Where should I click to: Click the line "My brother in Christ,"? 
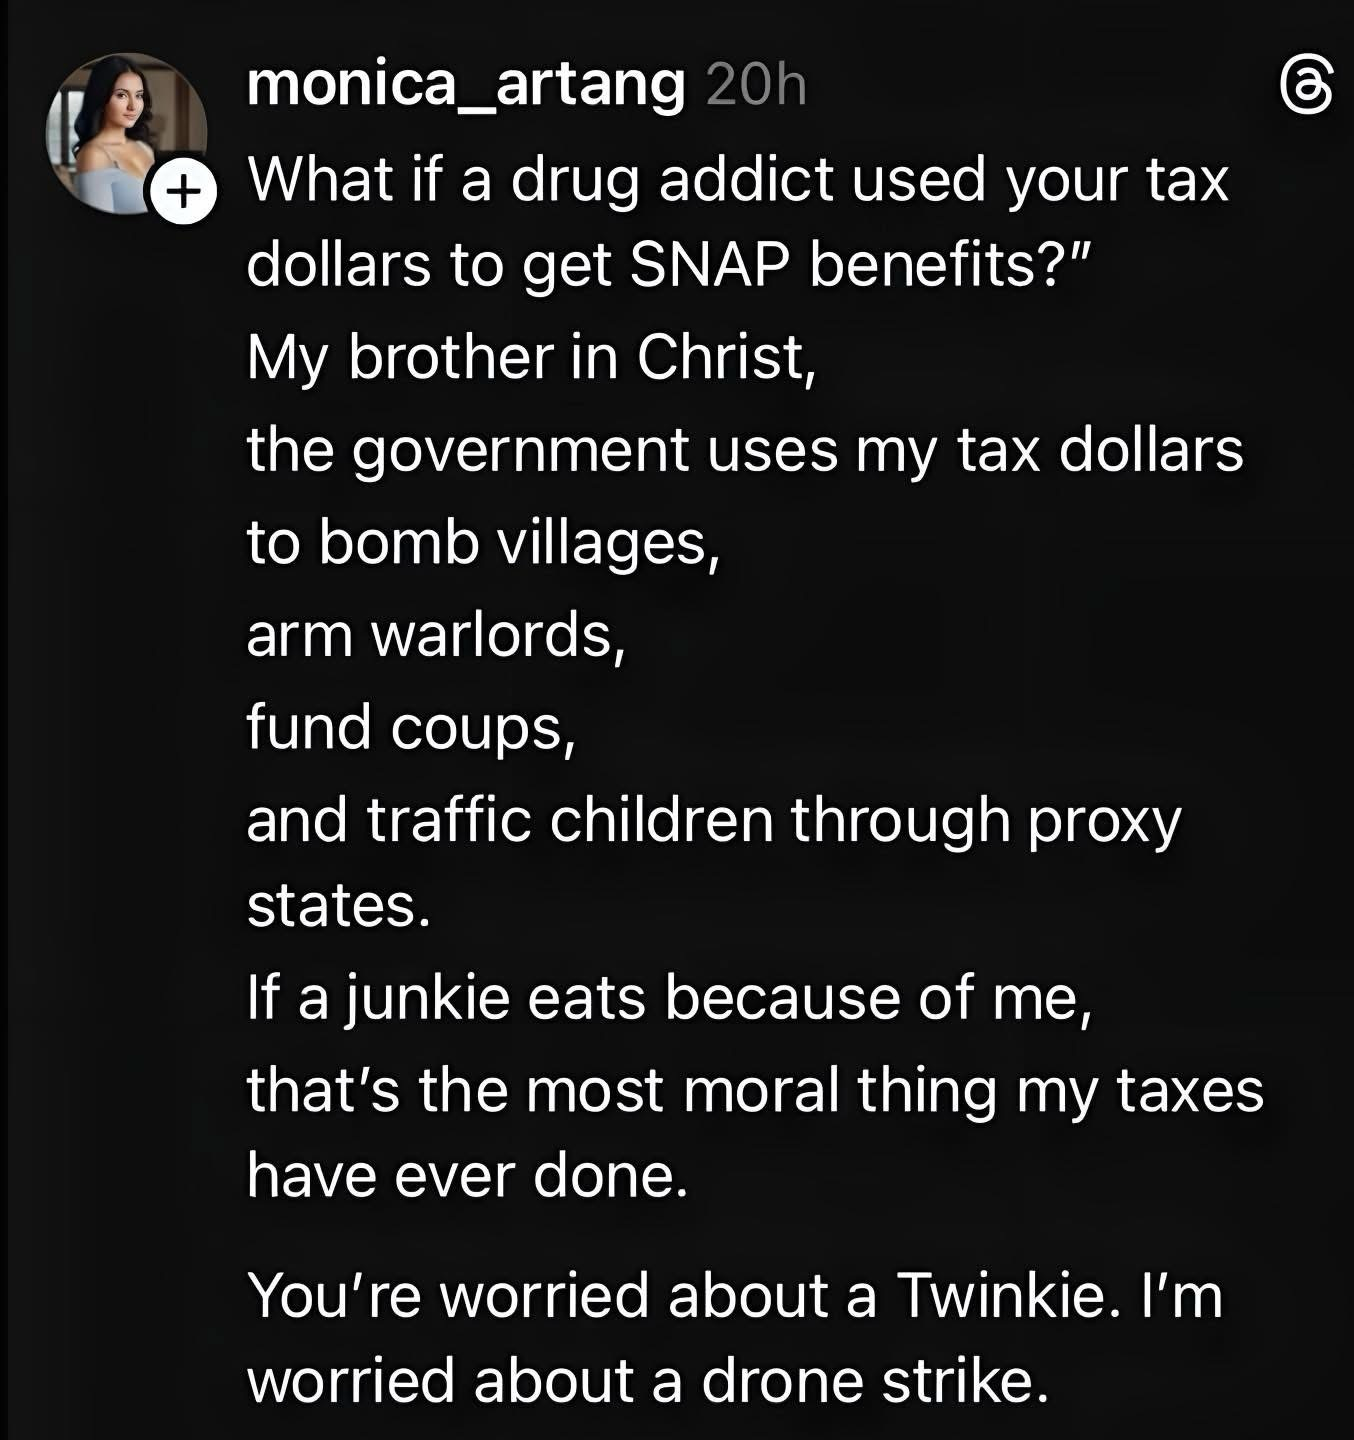pos(532,357)
